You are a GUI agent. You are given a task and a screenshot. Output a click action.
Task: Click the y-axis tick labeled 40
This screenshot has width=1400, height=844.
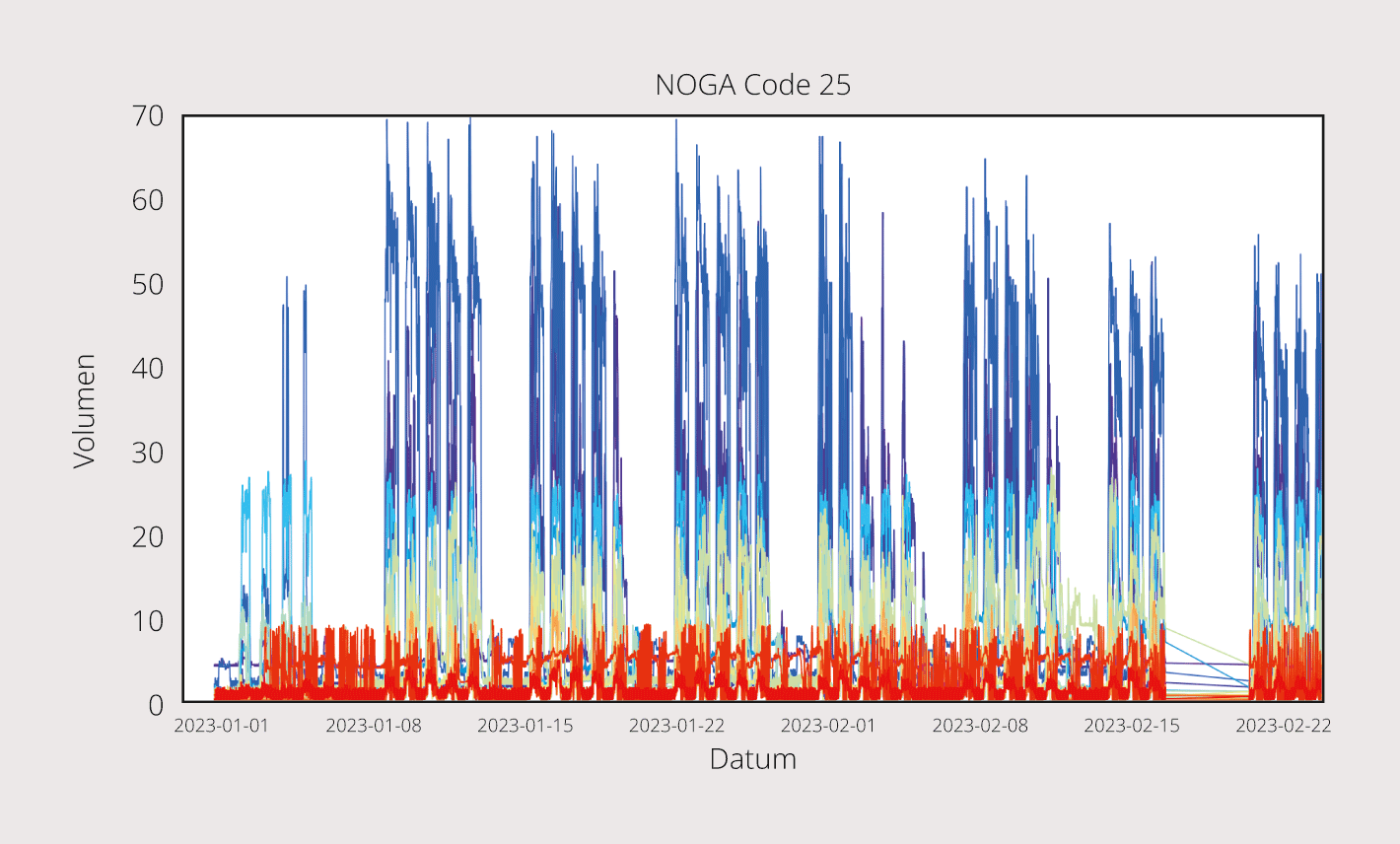(148, 369)
